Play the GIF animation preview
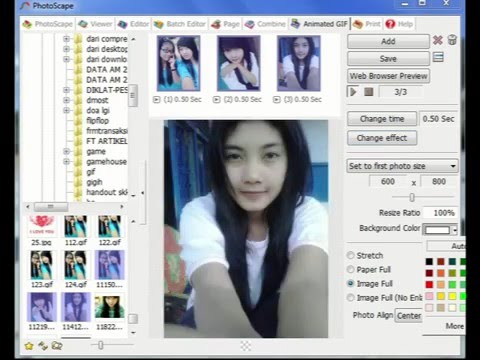Image resolution: width=480 pixels, height=360 pixels. tap(353, 92)
